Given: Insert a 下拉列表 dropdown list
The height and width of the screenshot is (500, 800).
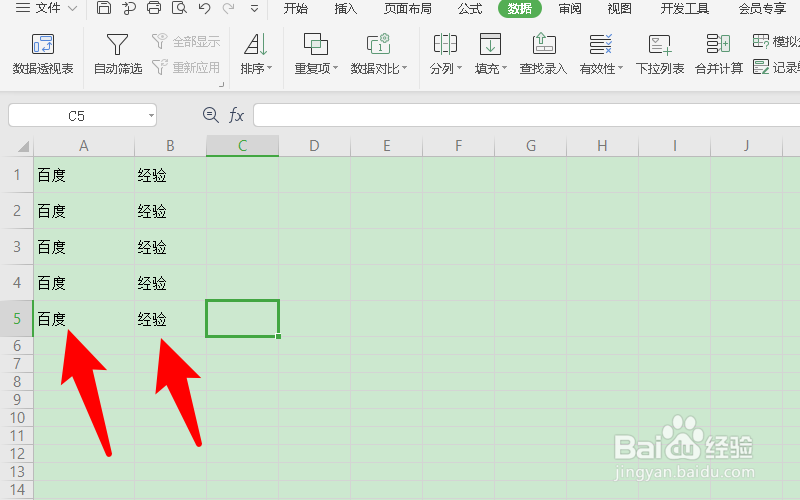Looking at the screenshot, I should [660, 54].
